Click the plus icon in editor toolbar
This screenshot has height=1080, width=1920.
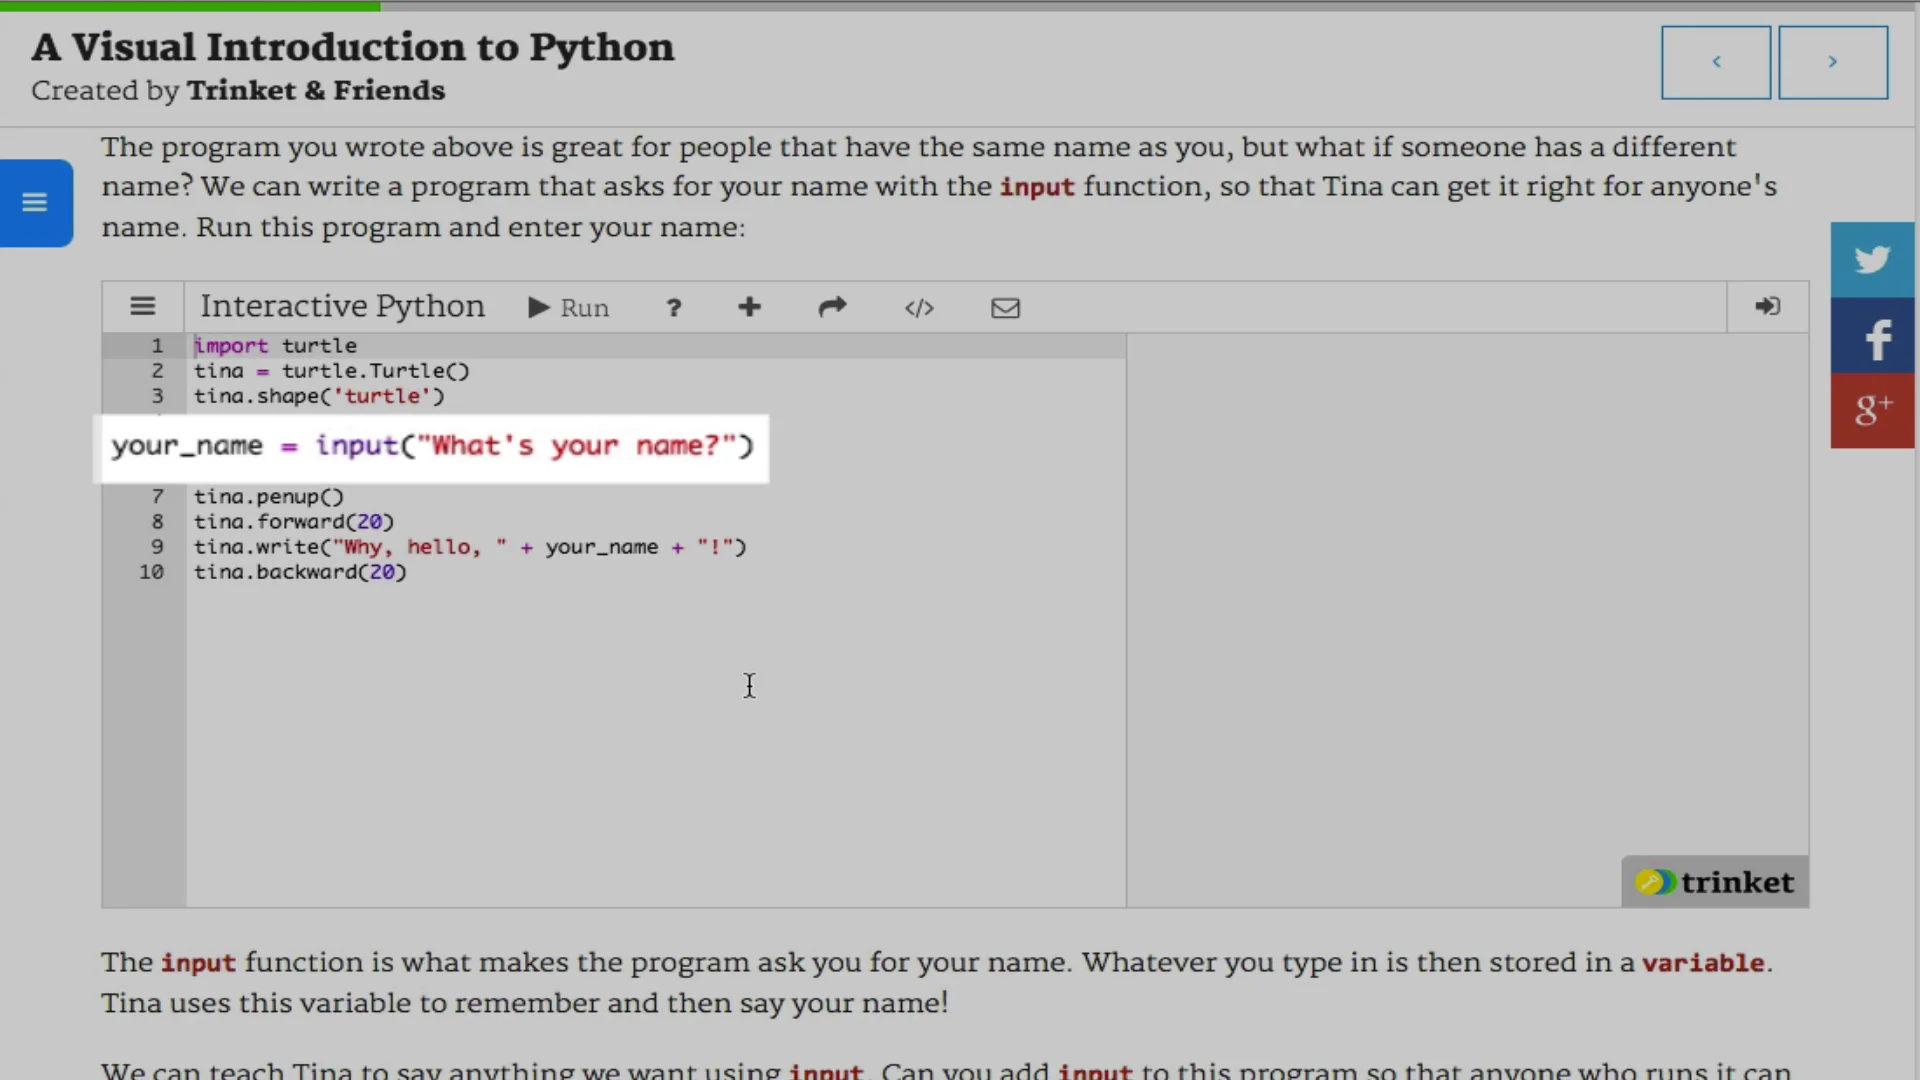(749, 307)
